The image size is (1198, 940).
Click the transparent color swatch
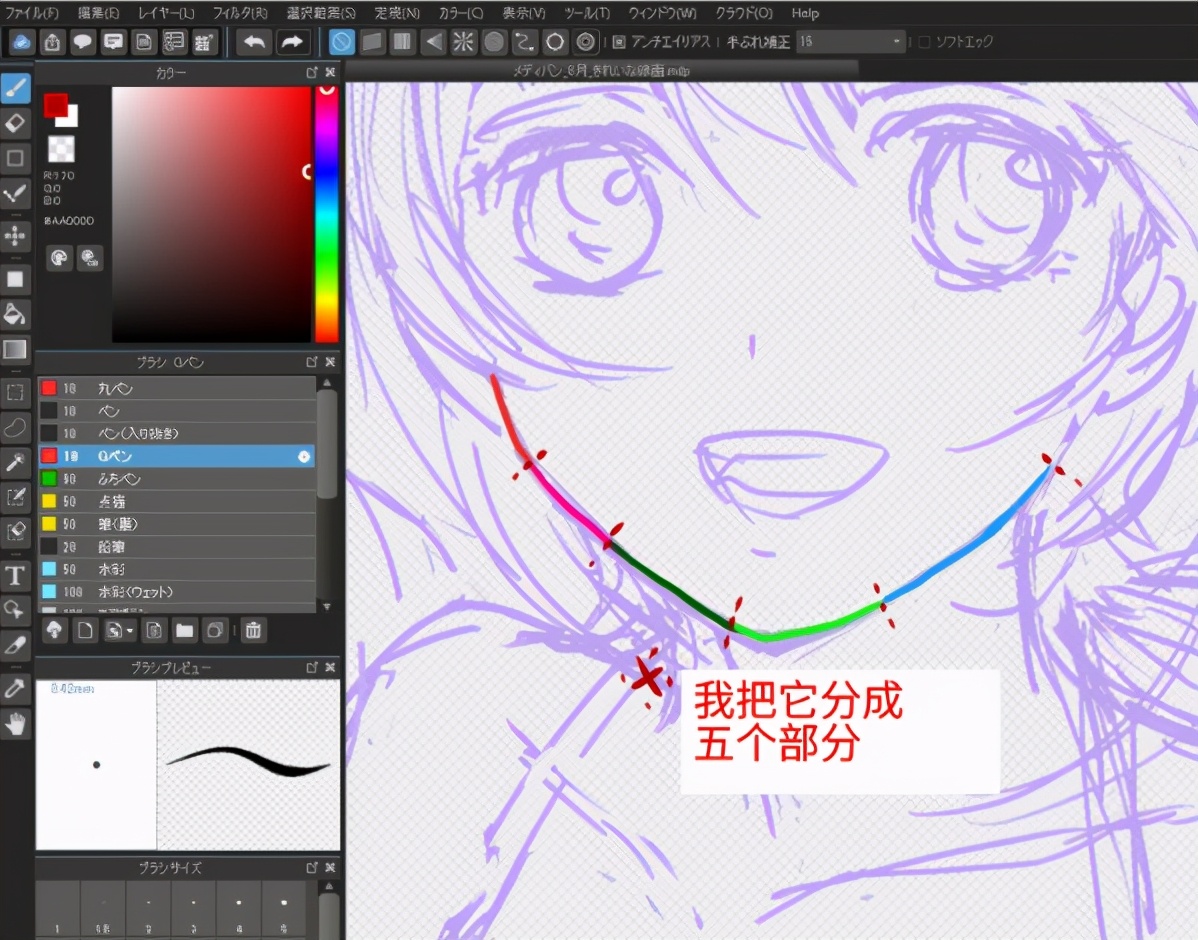[x=61, y=149]
